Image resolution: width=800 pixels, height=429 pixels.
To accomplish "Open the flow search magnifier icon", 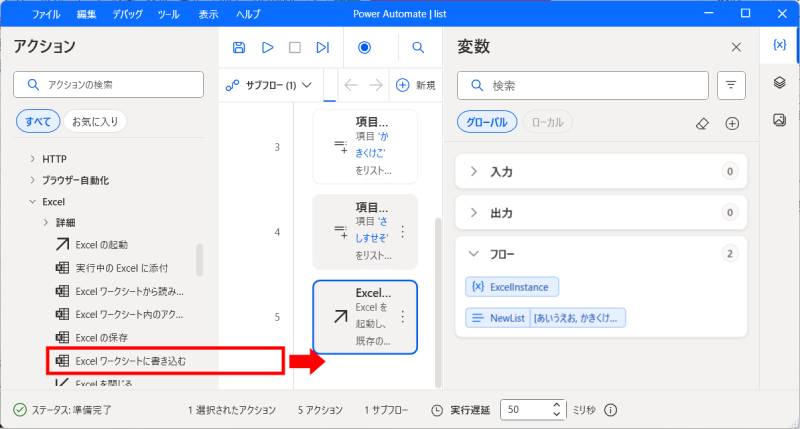I will coord(418,47).
